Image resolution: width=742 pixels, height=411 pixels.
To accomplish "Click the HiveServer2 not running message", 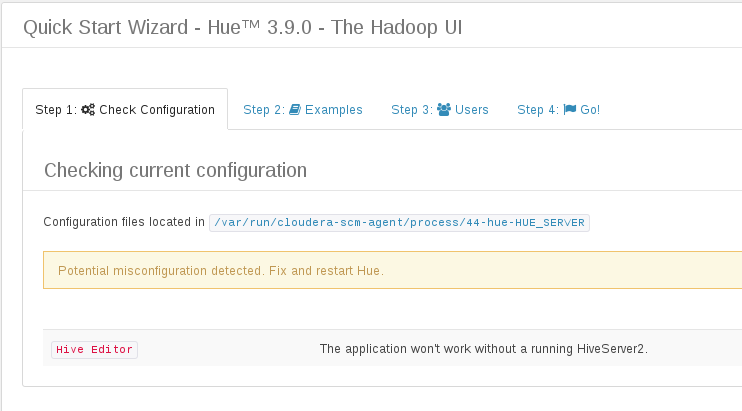I will click(x=484, y=349).
